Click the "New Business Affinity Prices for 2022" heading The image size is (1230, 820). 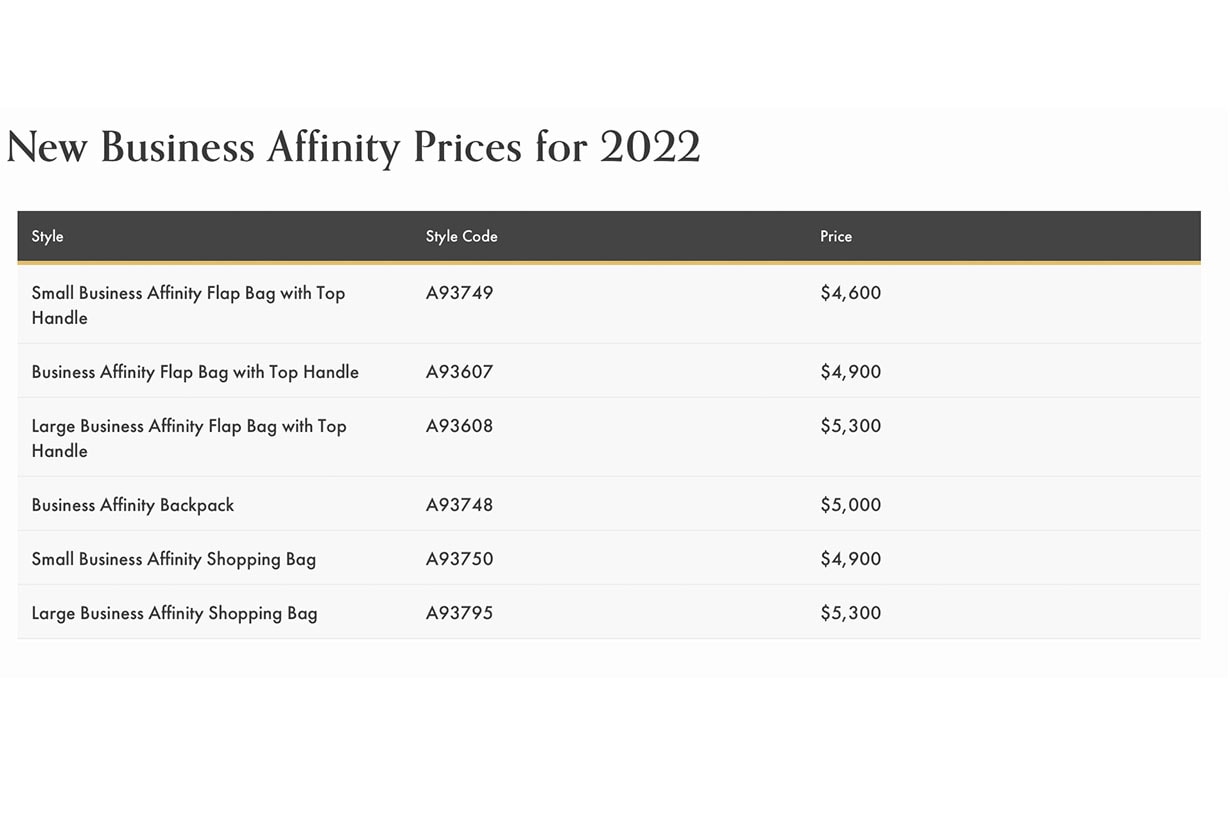353,147
